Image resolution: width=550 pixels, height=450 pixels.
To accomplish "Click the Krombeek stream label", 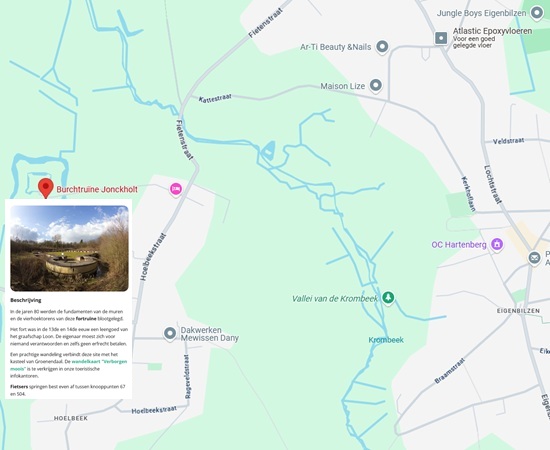I will 386,340.
